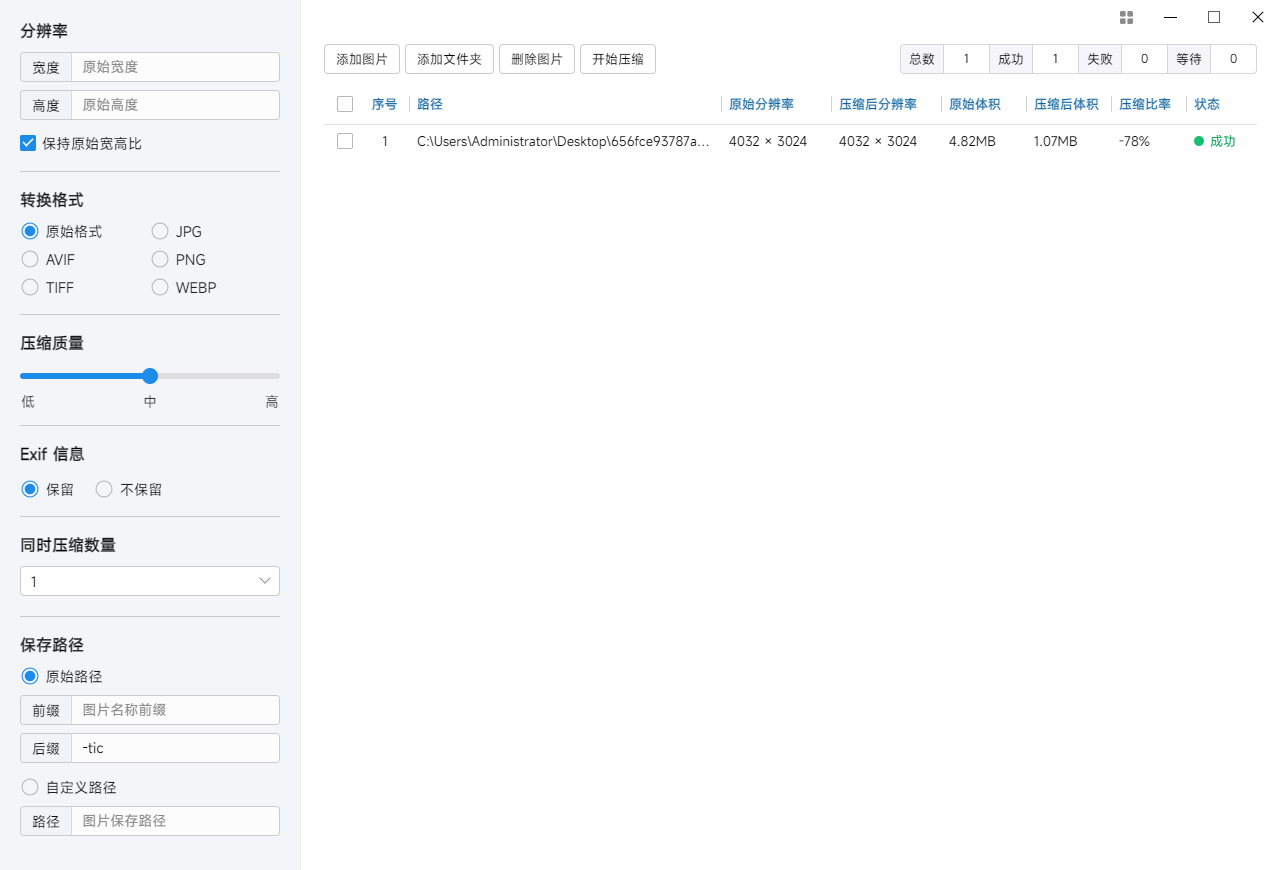
Task: Click the 添加图片 add images button
Action: click(x=362, y=59)
